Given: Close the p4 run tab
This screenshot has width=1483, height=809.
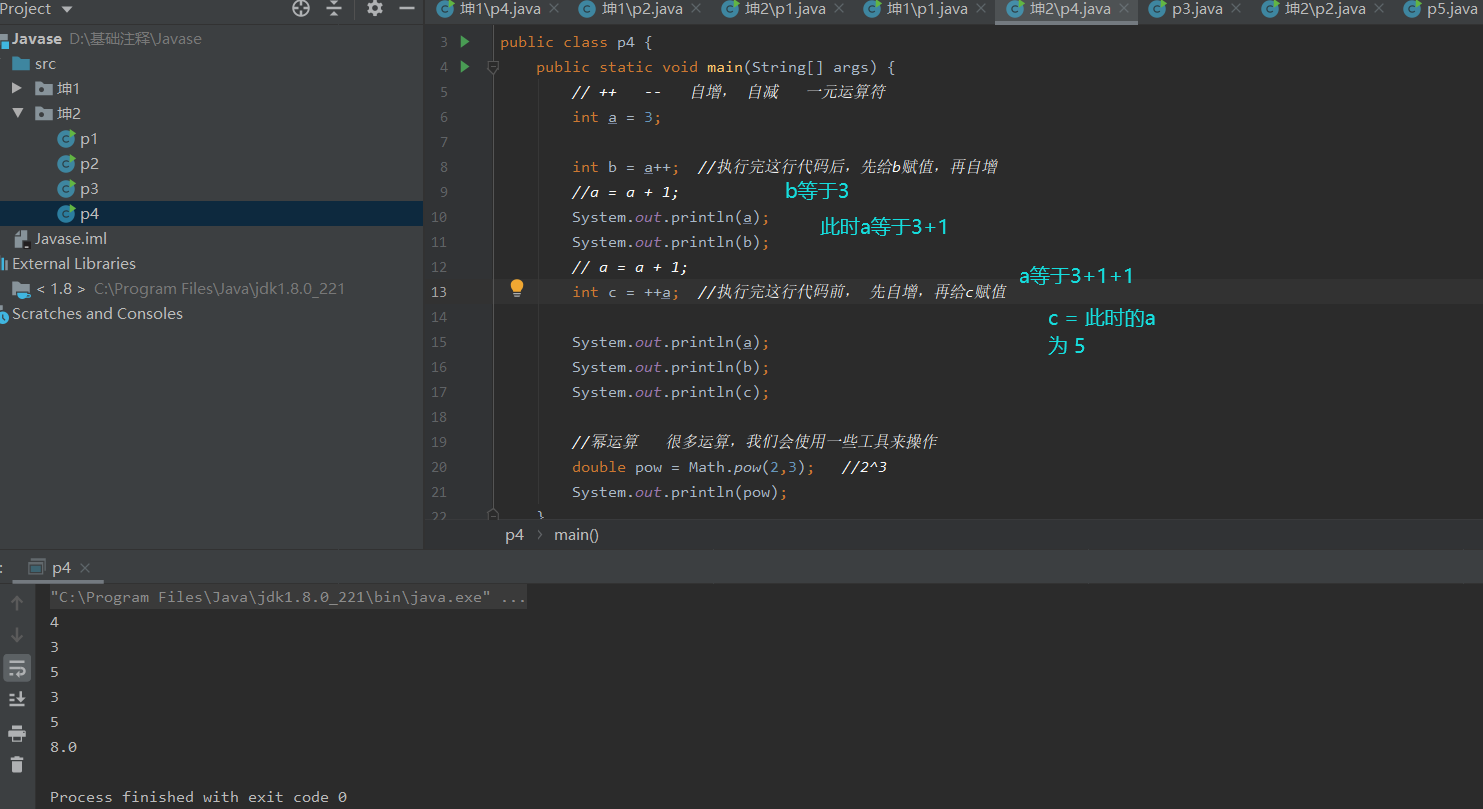Looking at the screenshot, I should pos(85,568).
